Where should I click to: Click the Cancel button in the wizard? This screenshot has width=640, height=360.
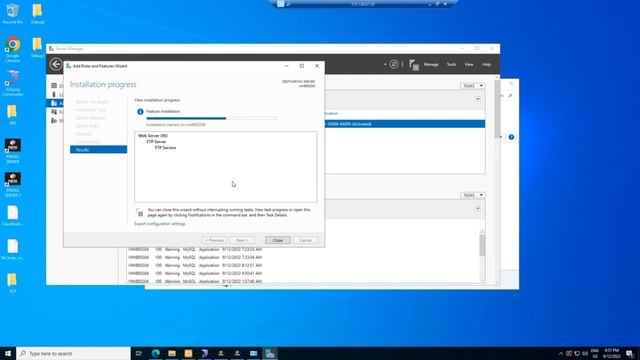pyautogui.click(x=305, y=240)
